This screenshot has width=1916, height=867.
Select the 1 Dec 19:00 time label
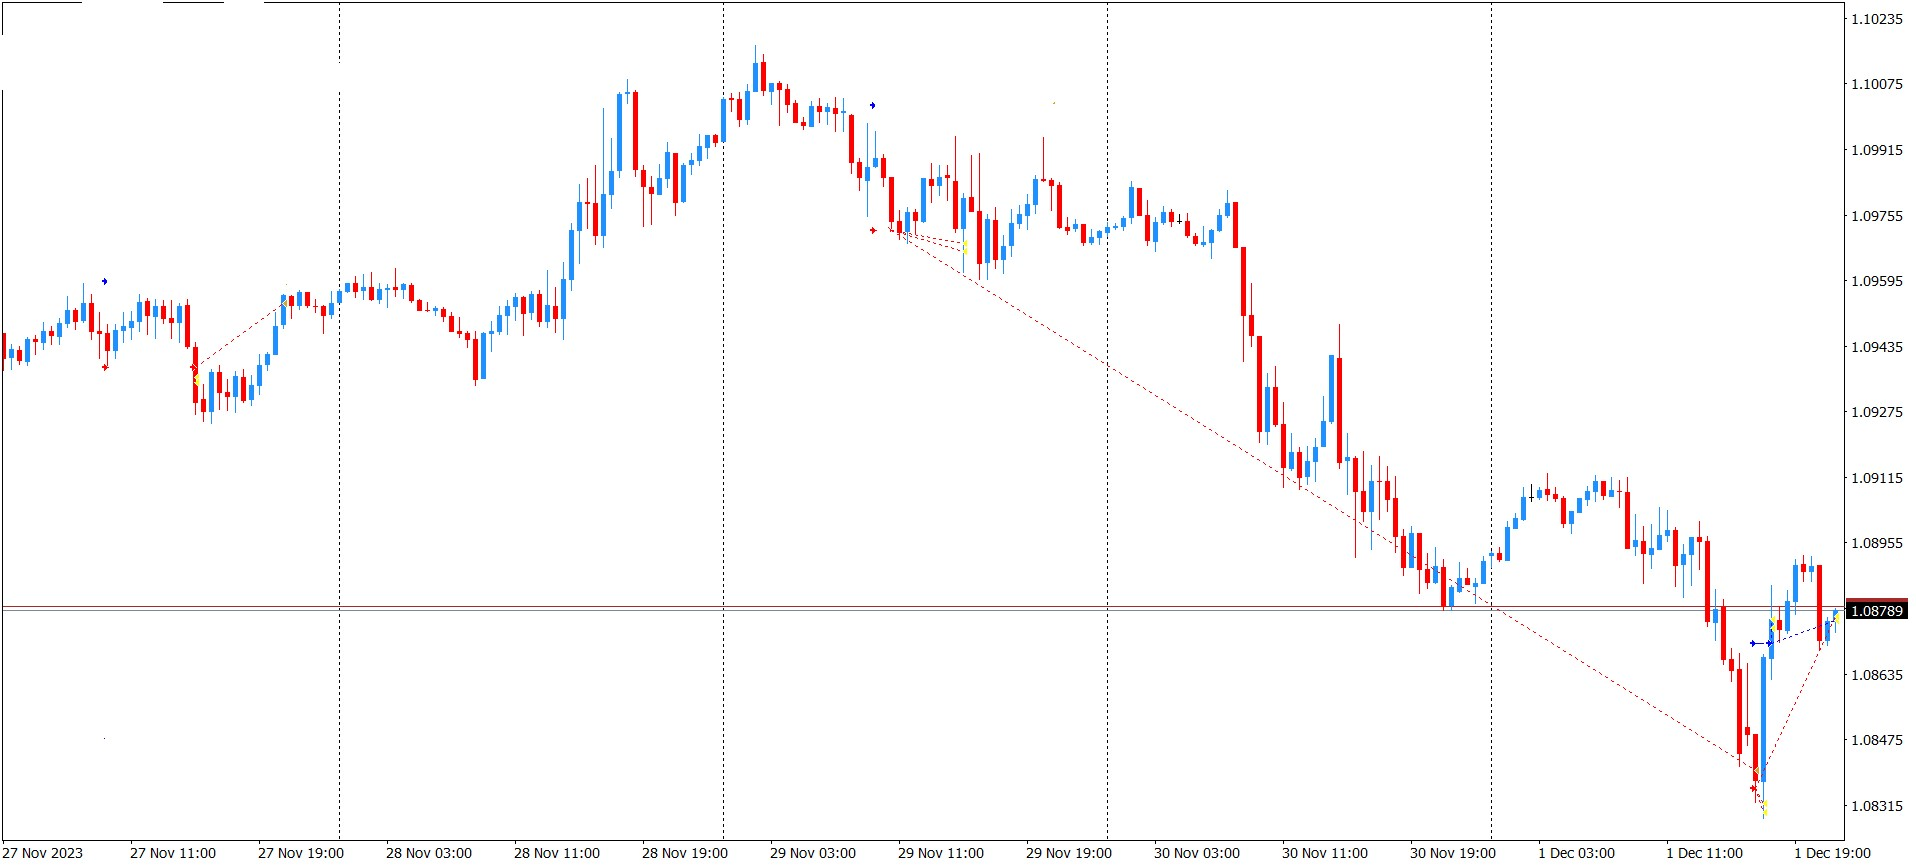tap(1833, 853)
